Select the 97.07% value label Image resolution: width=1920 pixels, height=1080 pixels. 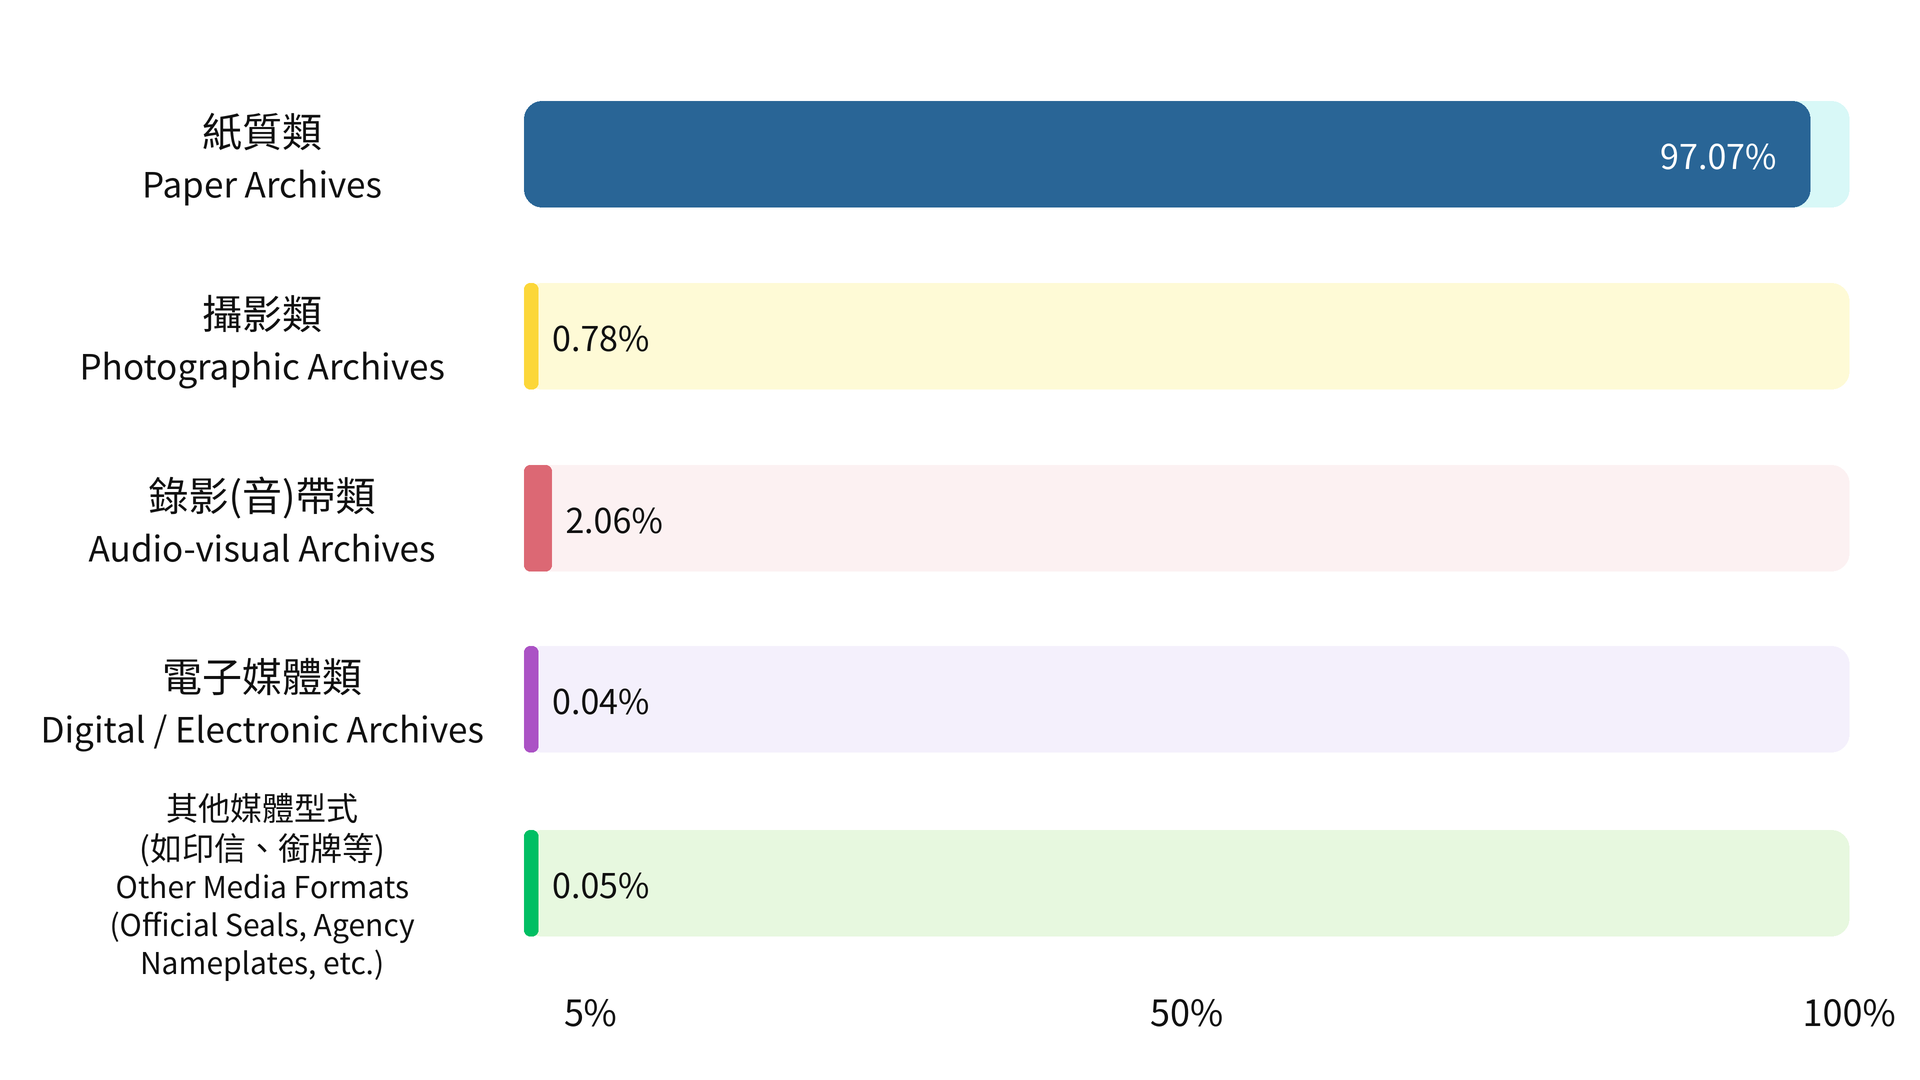pos(1717,157)
